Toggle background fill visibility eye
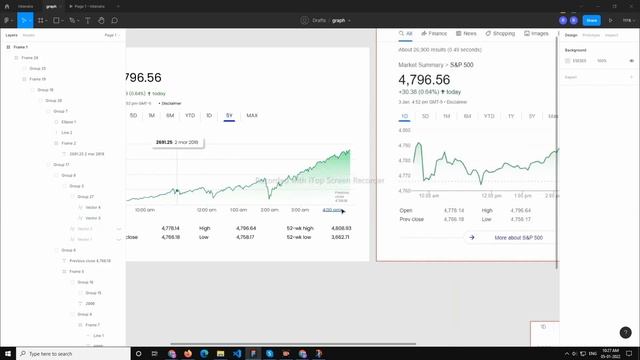This screenshot has height=360, width=640. tap(631, 61)
